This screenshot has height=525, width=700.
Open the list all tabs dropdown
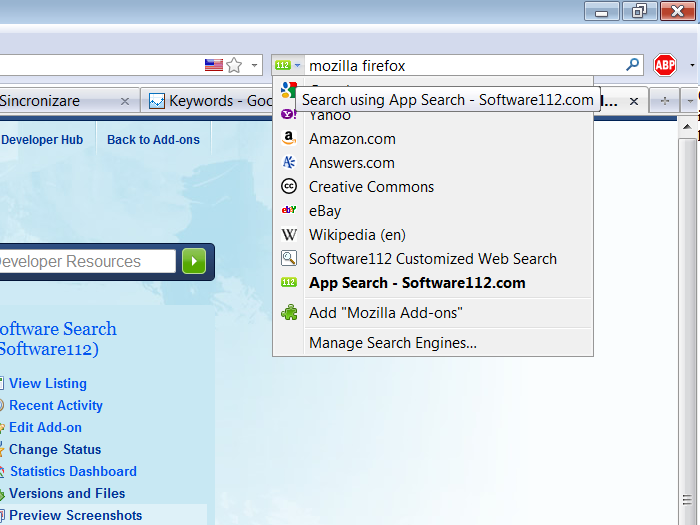pyautogui.click(x=690, y=101)
